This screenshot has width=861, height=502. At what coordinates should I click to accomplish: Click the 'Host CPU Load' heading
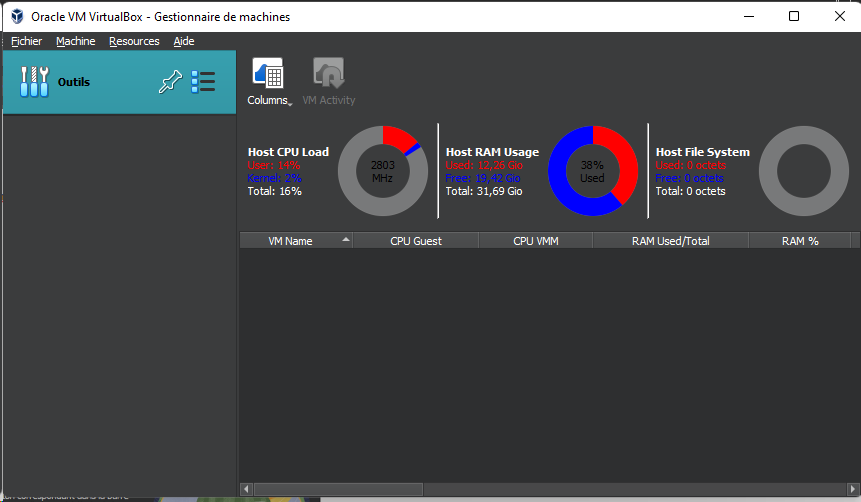[288, 152]
